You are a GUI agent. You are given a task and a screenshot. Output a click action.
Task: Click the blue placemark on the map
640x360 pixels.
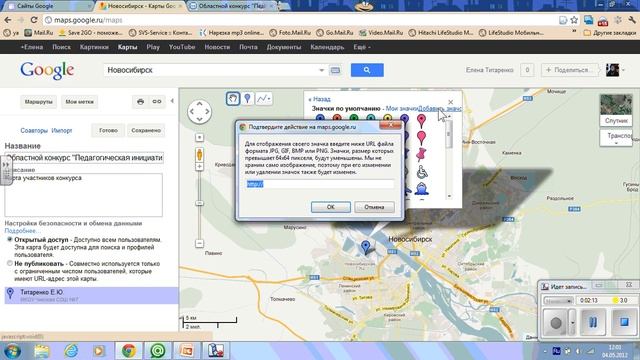pyautogui.click(x=366, y=247)
